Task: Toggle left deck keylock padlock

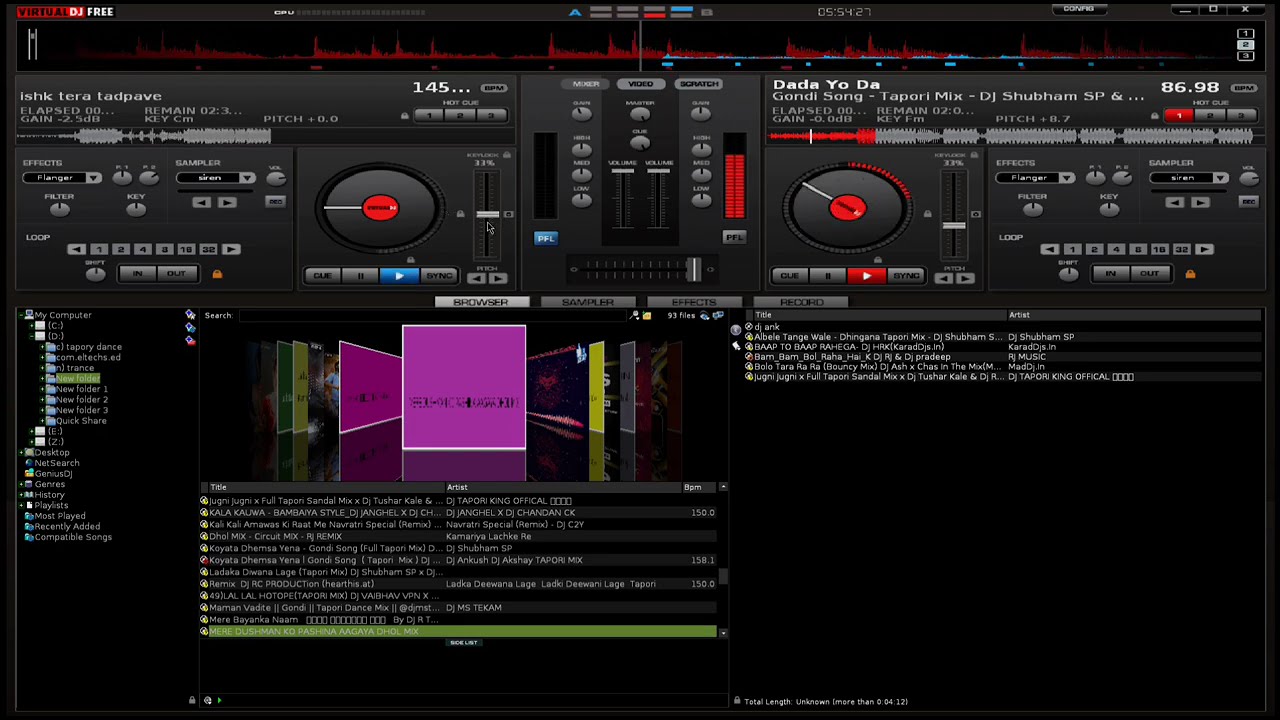Action: [507, 155]
